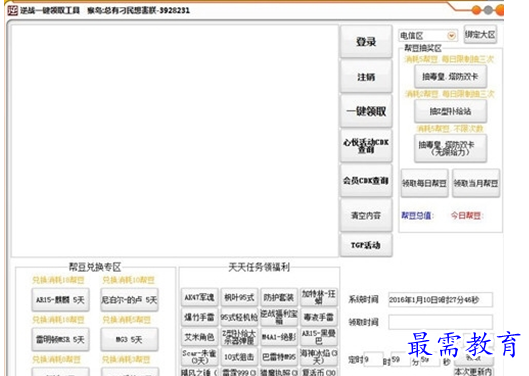Click the 帮豆兑换专区 group title
529x376 pixels.
95,267
